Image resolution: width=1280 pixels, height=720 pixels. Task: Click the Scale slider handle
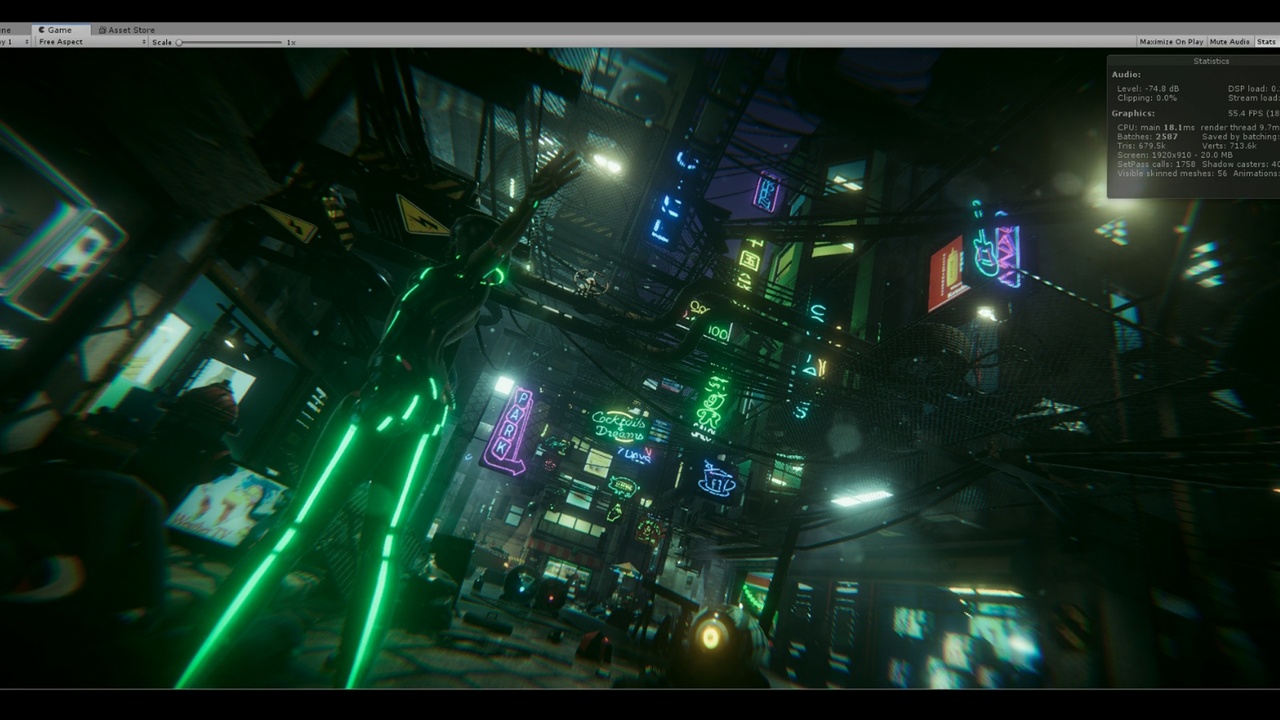pos(179,42)
